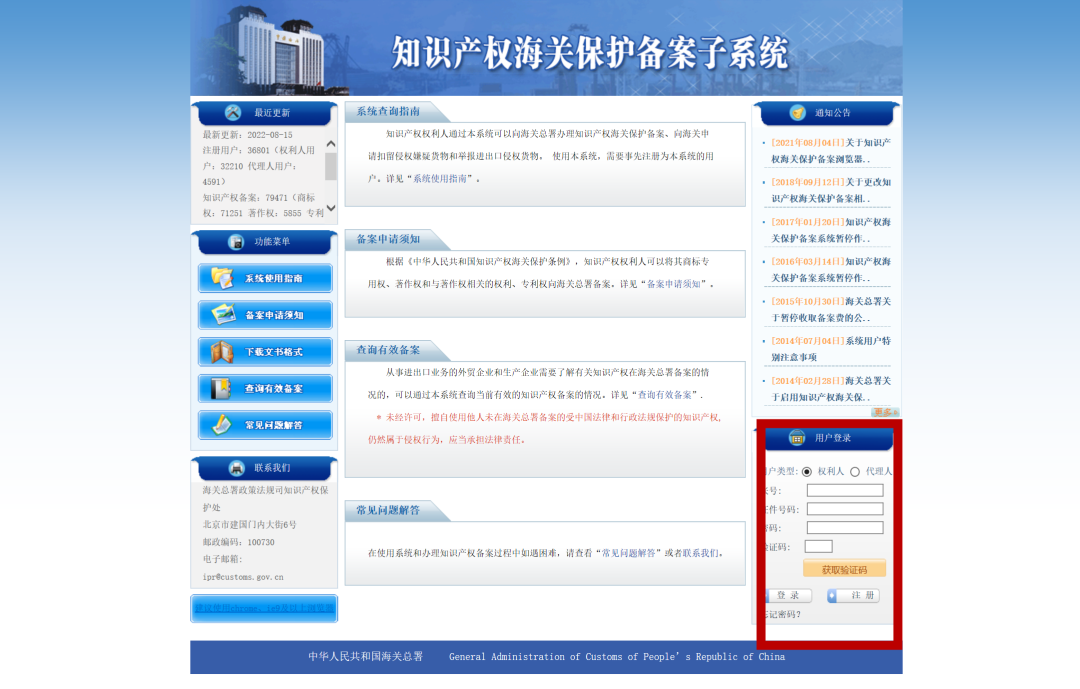The height and width of the screenshot is (689, 1080).
Task: Click the 常见问题解答 pencil icon
Action: 222,425
